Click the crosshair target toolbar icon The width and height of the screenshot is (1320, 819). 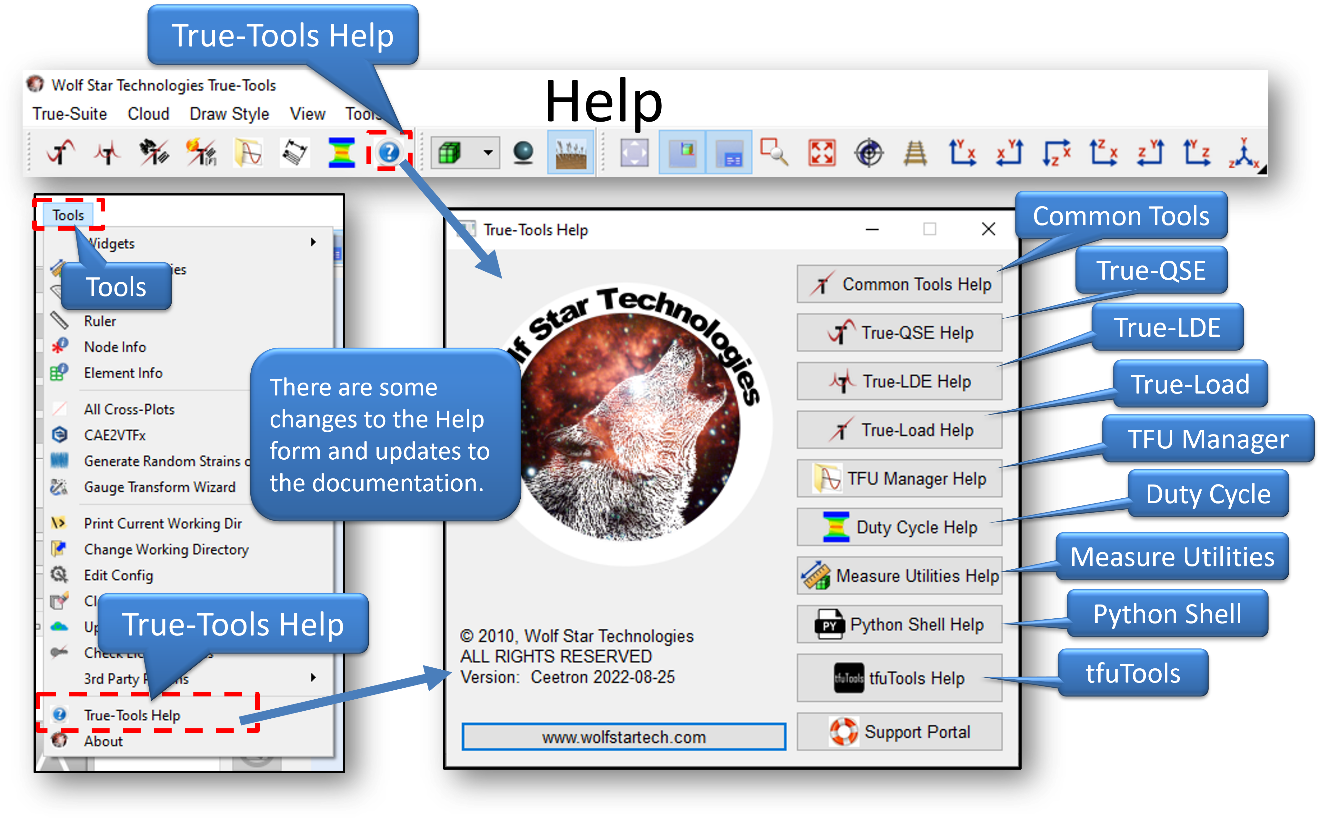pos(869,153)
